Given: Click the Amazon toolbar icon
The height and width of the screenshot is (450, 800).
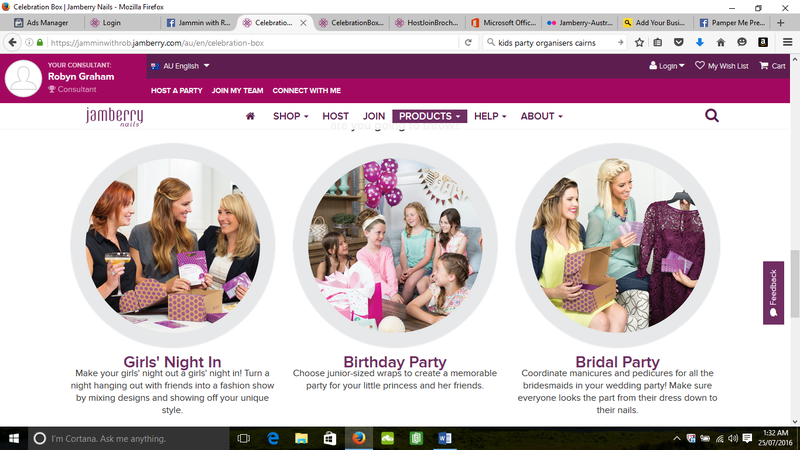Looking at the screenshot, I should [763, 42].
